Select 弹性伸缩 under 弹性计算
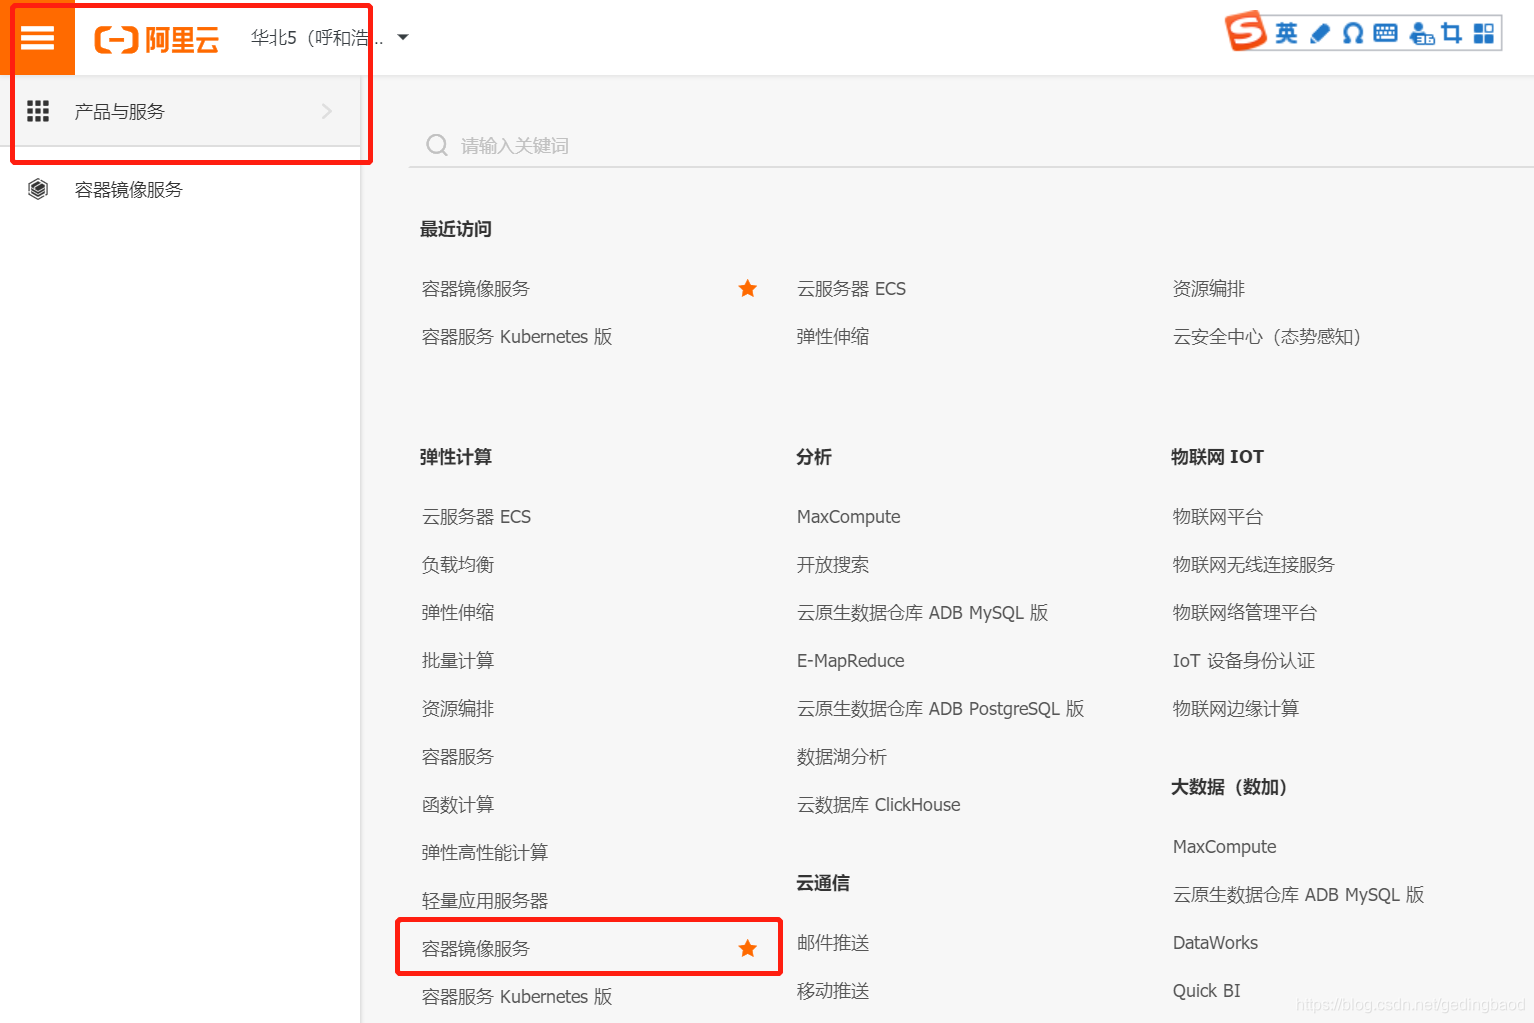 pos(458,613)
